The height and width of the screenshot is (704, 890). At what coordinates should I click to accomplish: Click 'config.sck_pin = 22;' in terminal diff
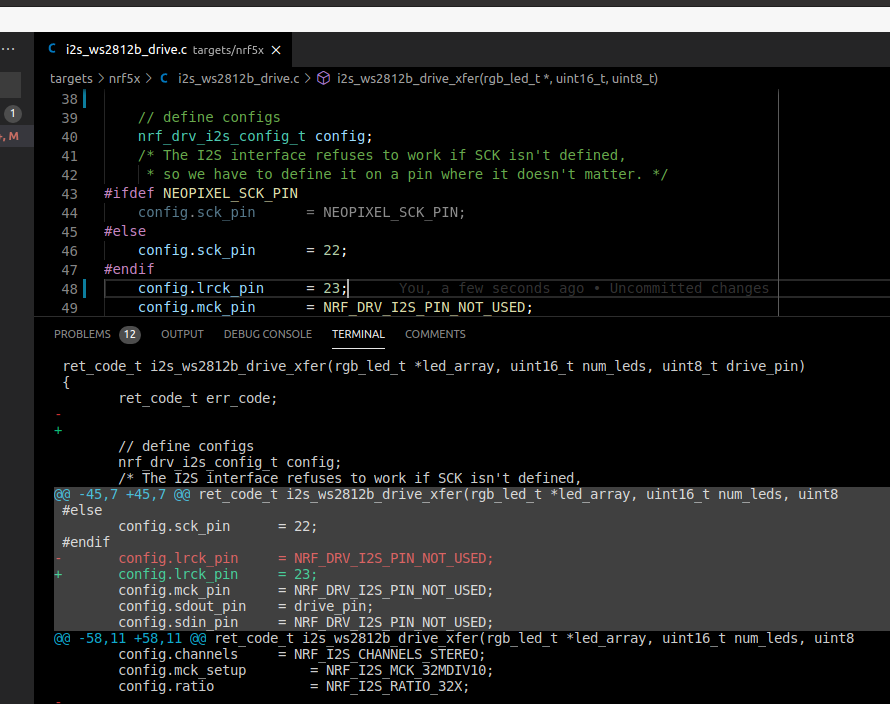tap(218, 526)
